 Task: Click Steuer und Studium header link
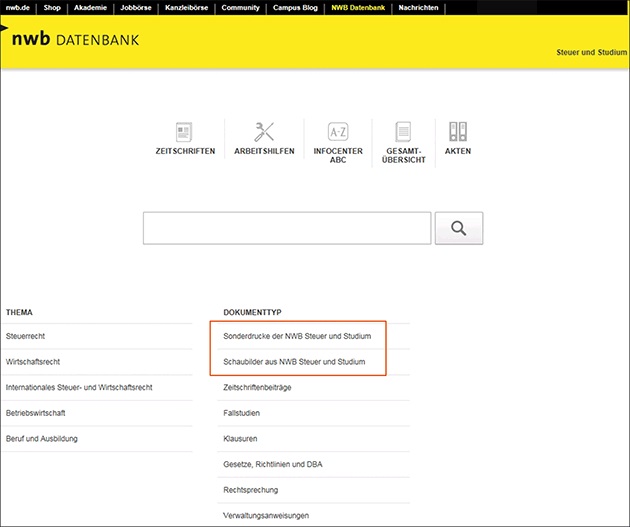(589, 51)
